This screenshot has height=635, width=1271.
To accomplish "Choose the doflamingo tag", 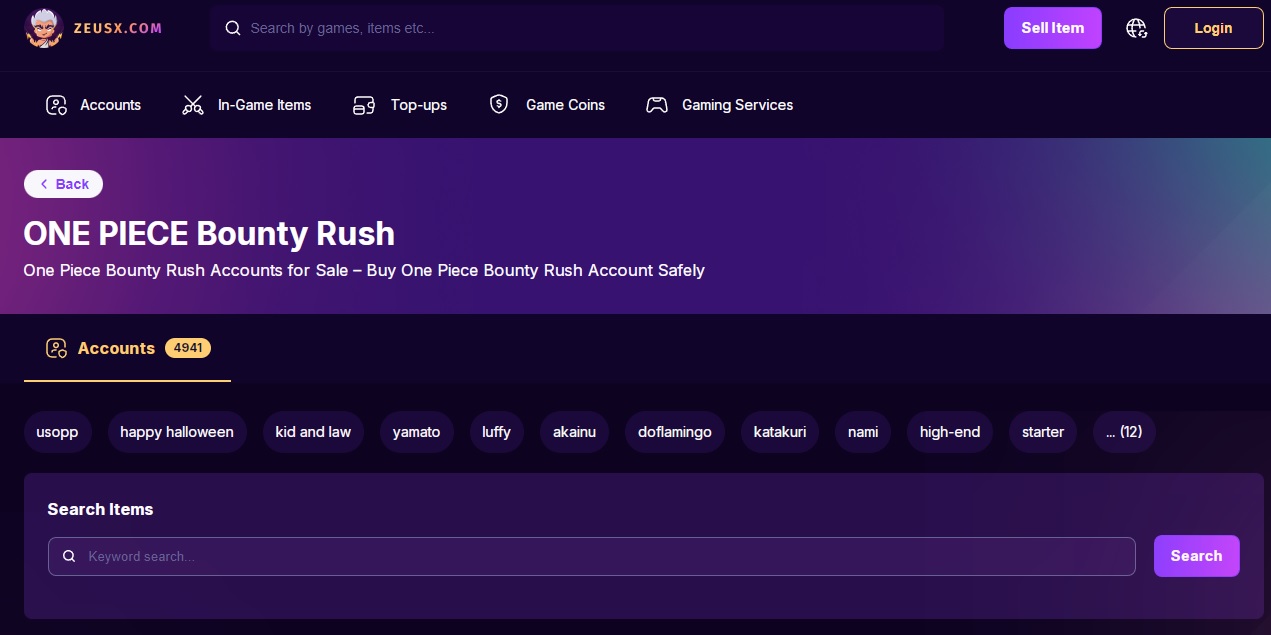I will [675, 432].
